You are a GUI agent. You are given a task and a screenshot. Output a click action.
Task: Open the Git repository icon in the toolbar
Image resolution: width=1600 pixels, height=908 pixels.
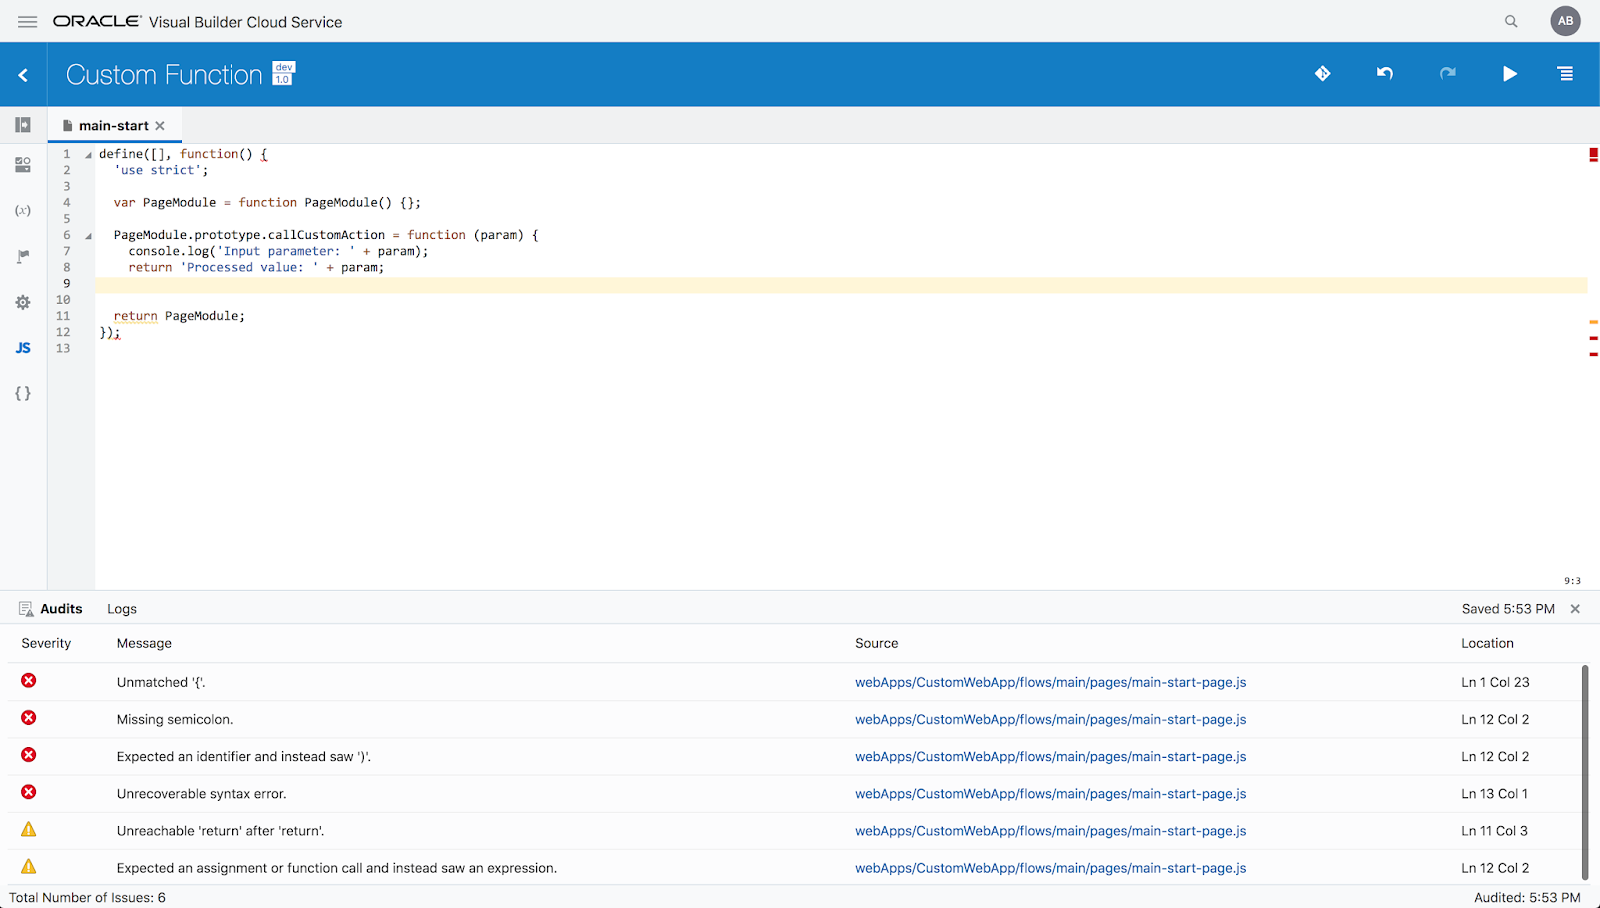(1322, 73)
